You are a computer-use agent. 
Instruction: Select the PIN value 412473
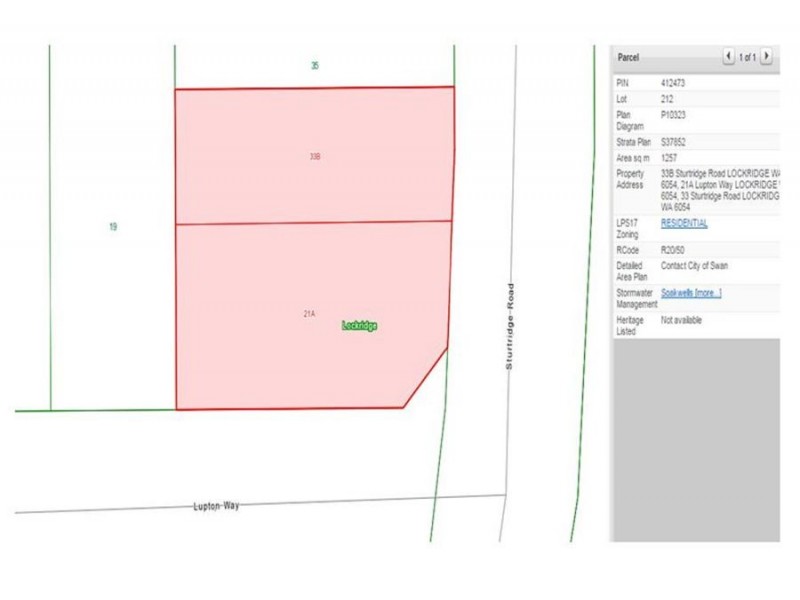[673, 82]
